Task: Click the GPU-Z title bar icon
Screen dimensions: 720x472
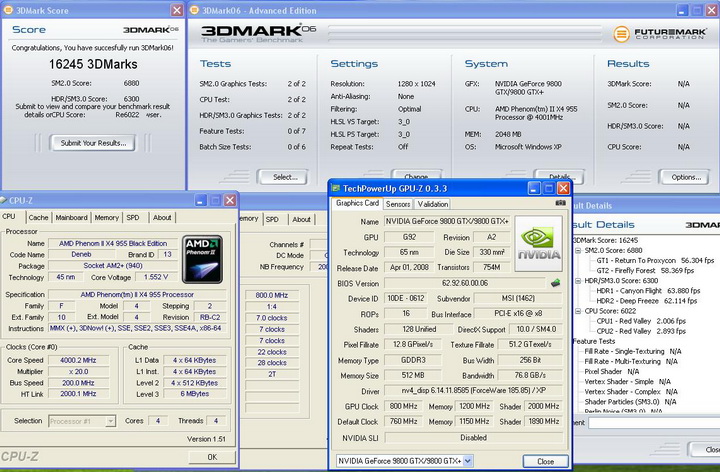Action: (336, 188)
